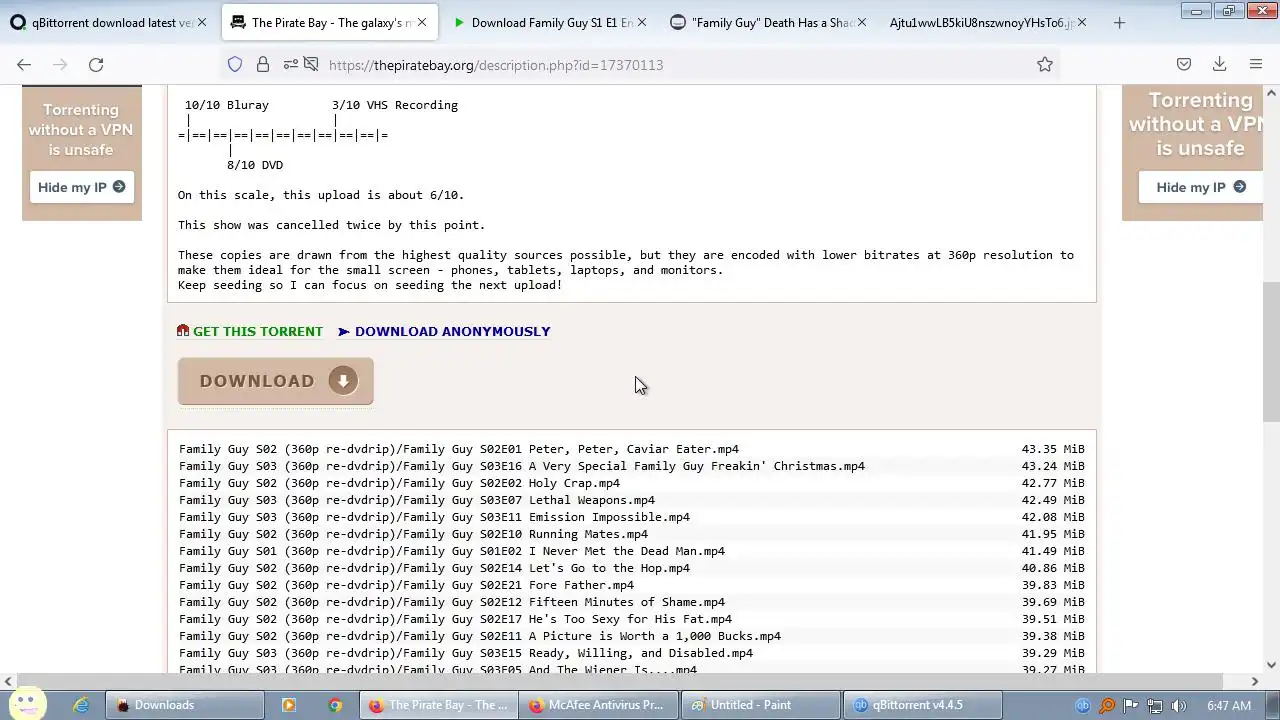This screenshot has height=720, width=1280.
Task: Select the S03E16 Freakin' Christmas.mp4 file row
Action: [x=632, y=466]
